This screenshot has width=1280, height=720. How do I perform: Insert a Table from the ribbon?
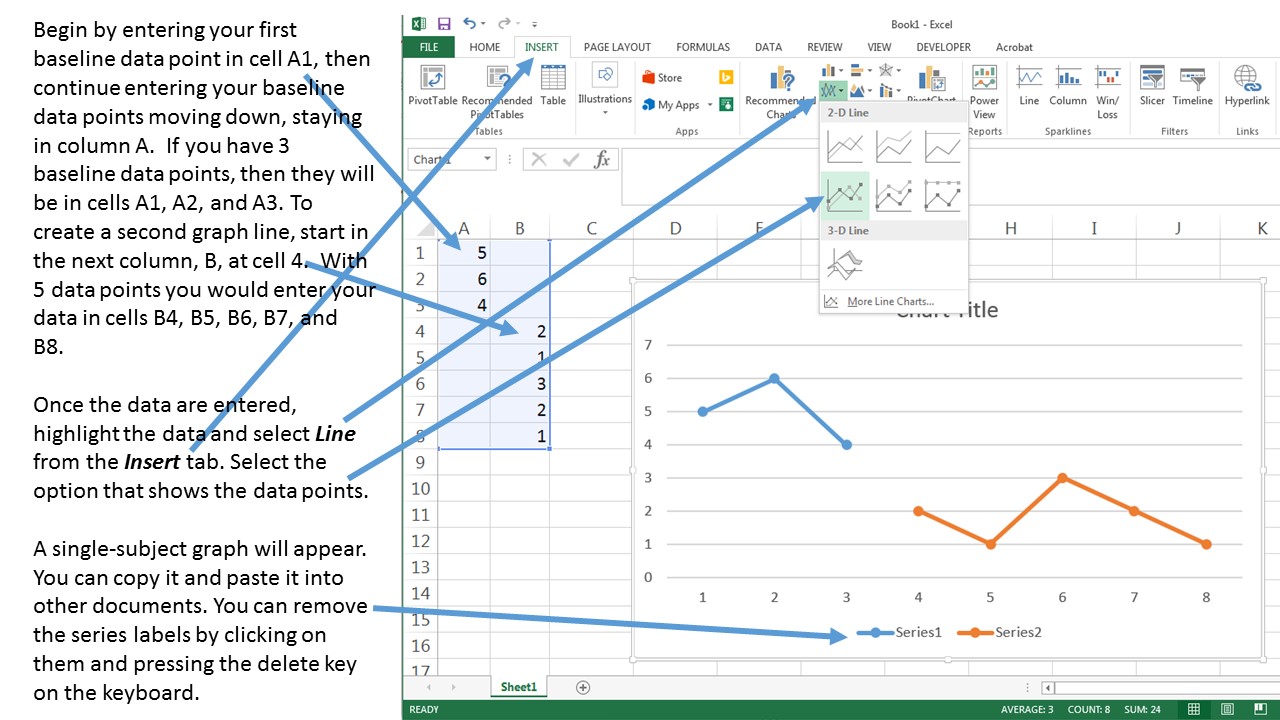pos(553,86)
